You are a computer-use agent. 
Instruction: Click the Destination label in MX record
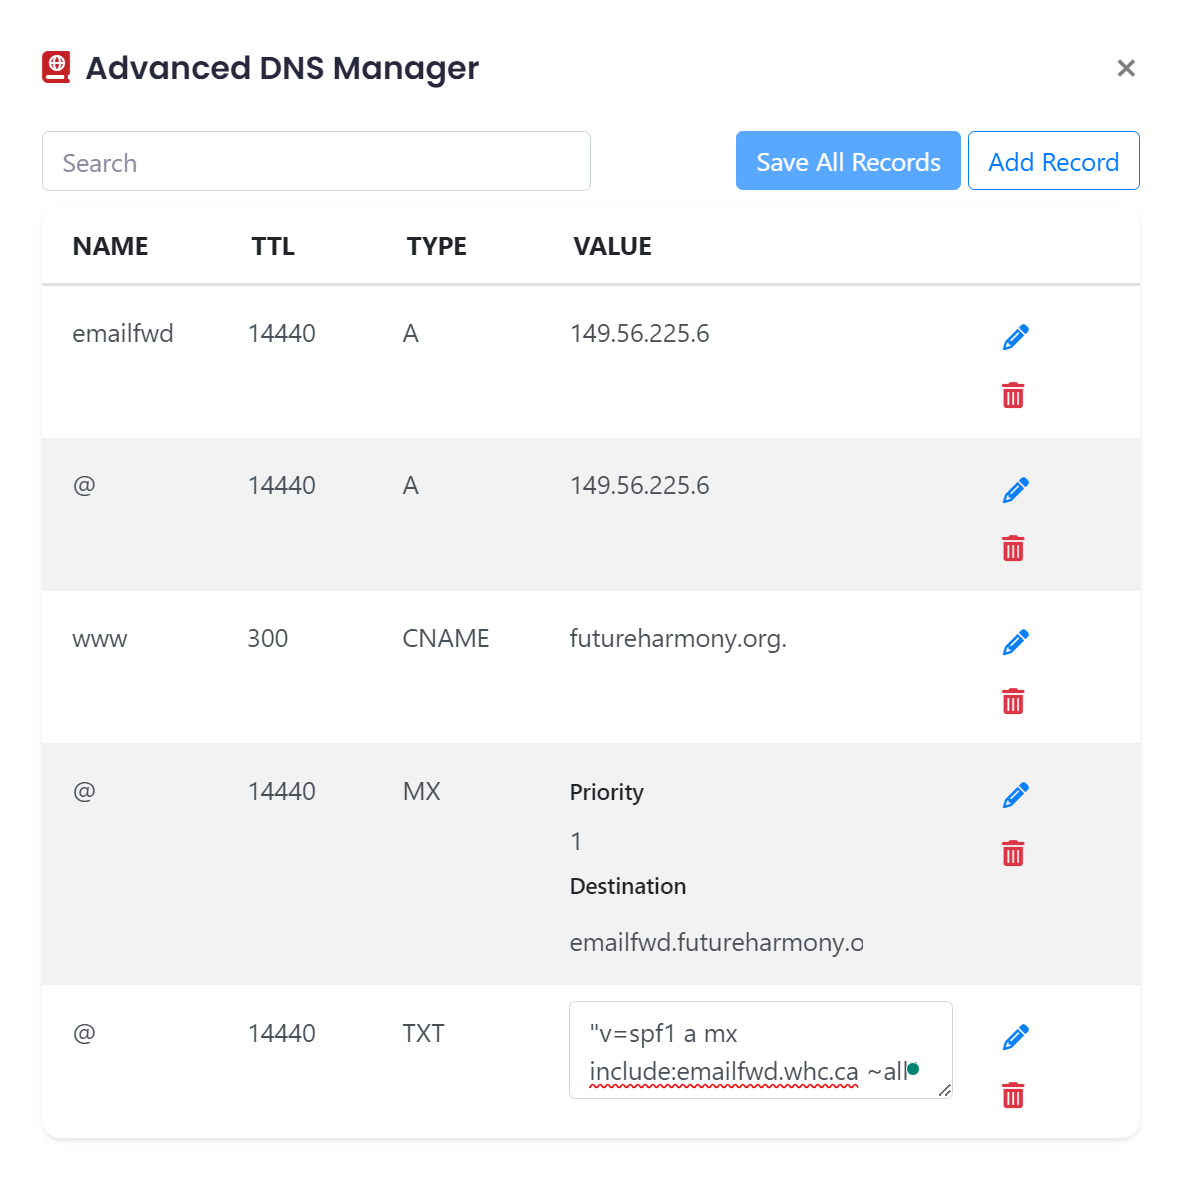click(x=628, y=886)
